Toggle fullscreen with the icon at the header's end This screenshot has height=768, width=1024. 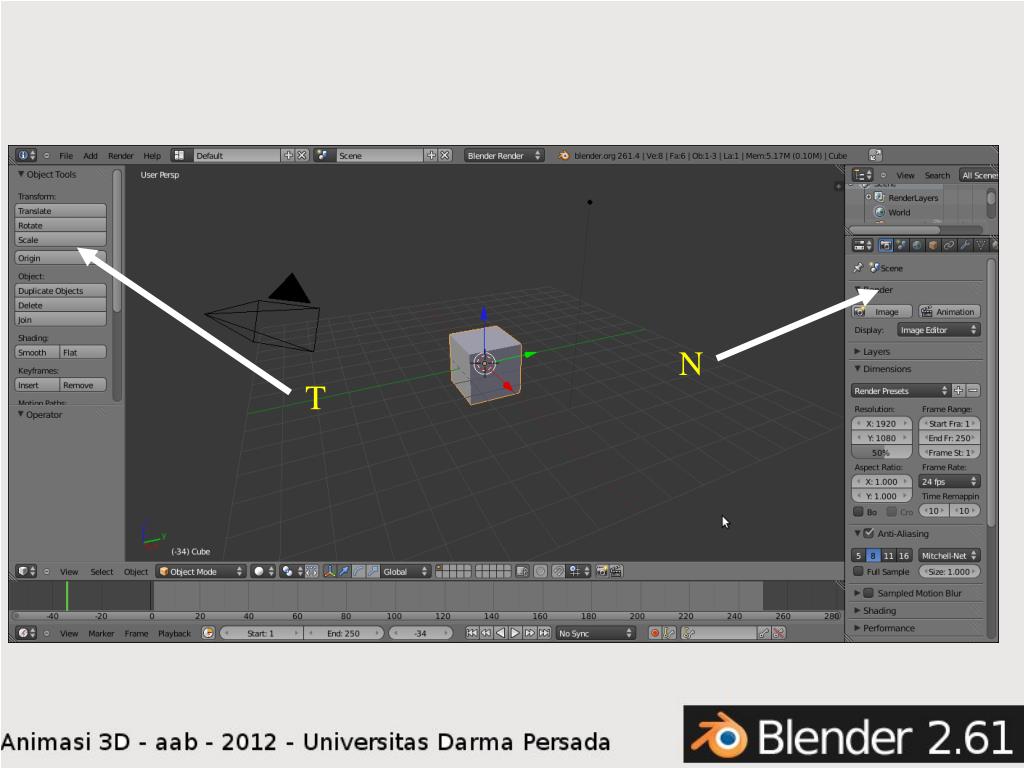click(875, 155)
